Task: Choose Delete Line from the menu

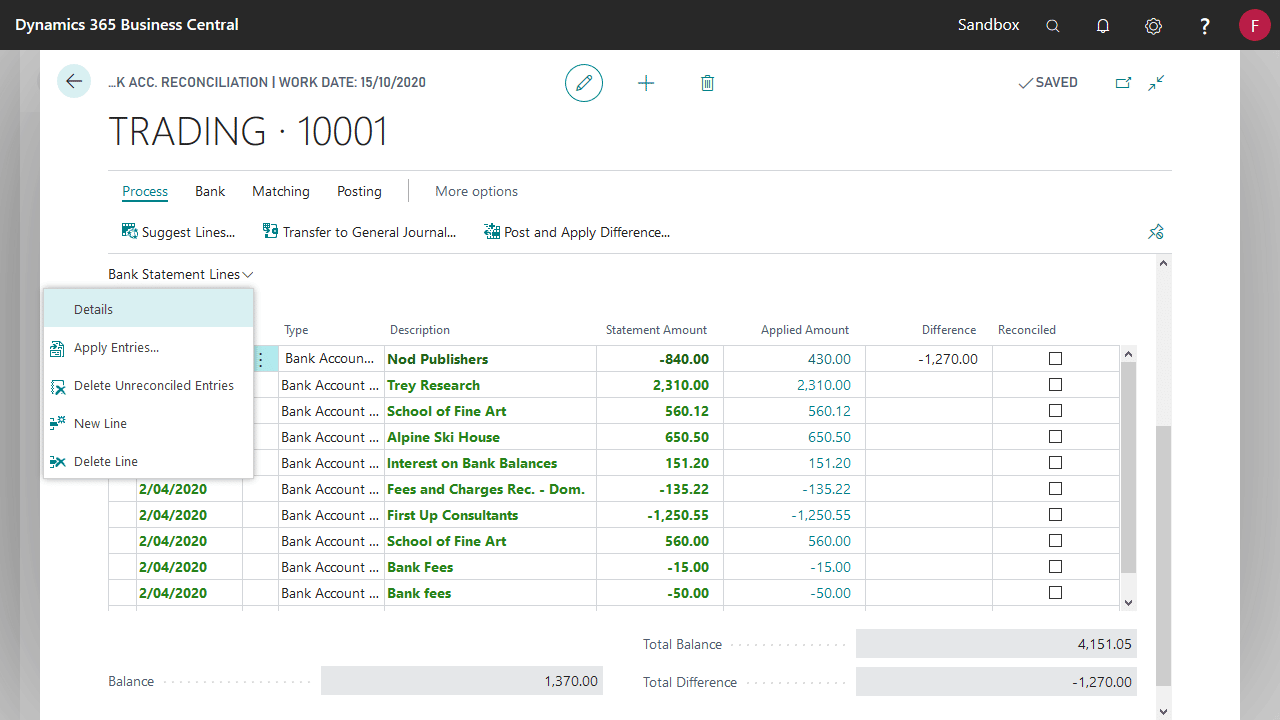Action: 148,461
